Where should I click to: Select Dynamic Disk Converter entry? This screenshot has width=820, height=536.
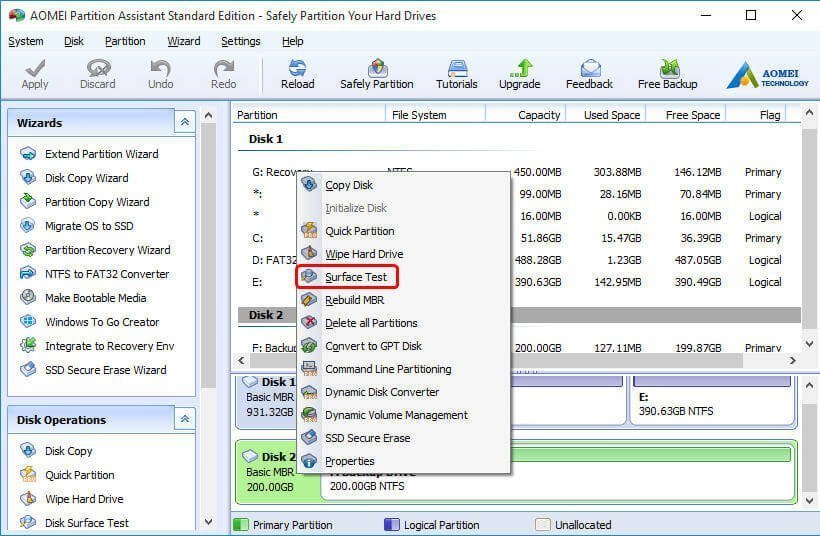[403, 392]
